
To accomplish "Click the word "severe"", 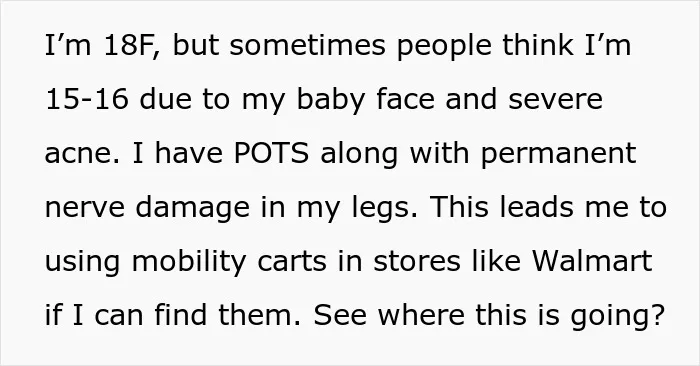I will (555, 100).
